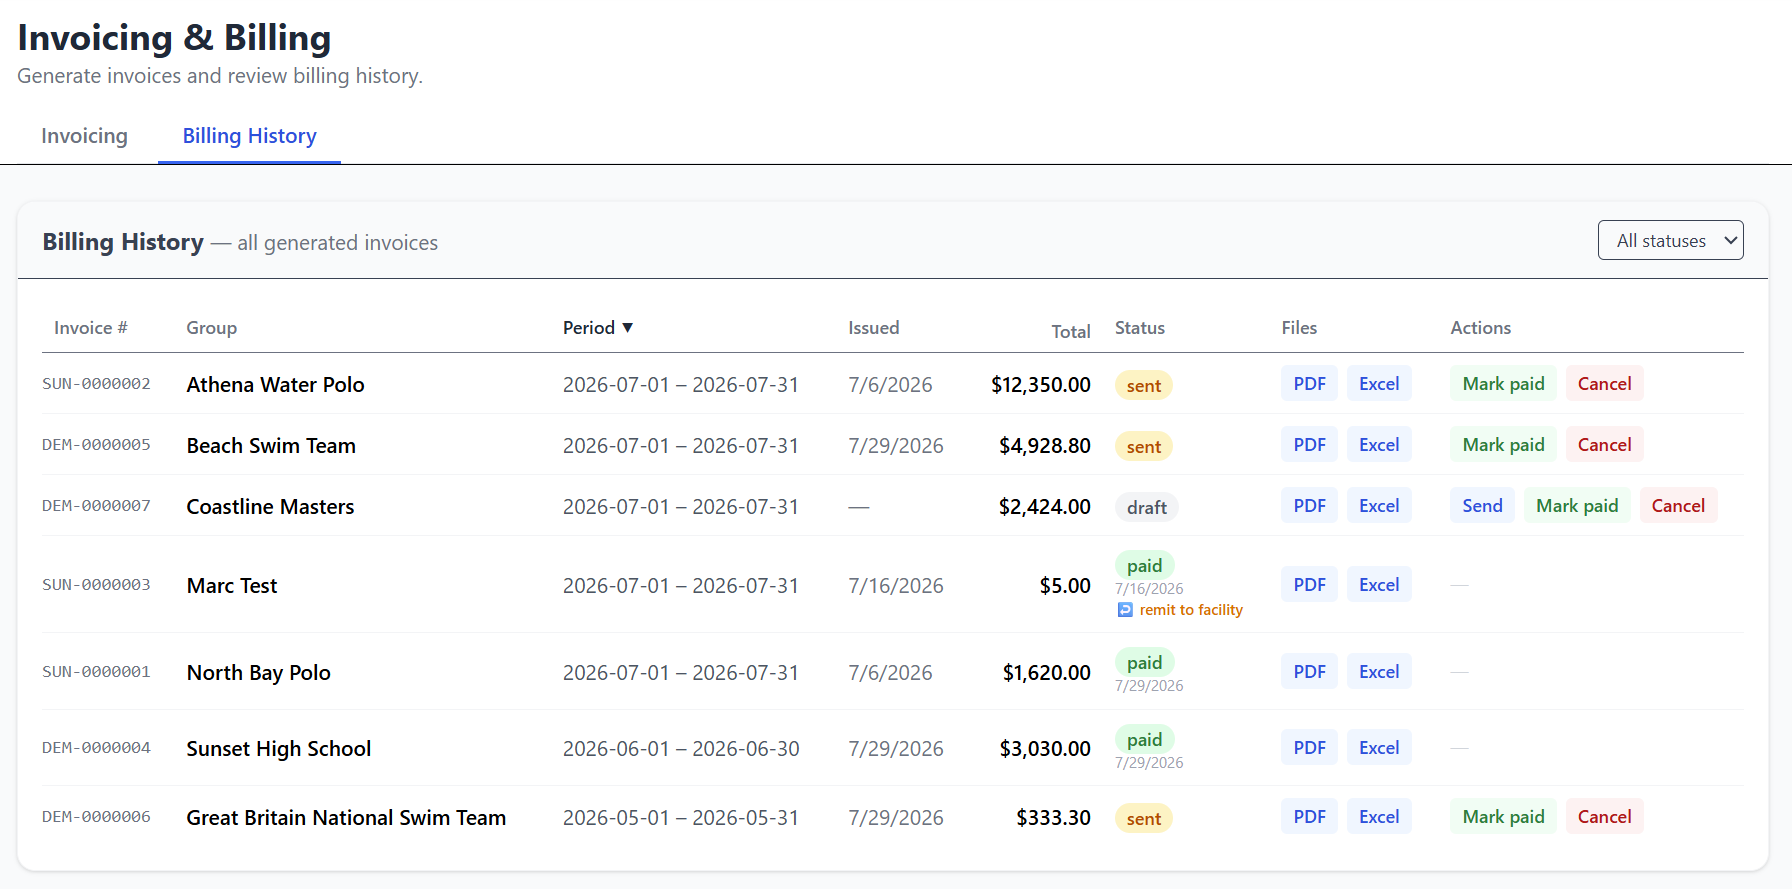Cancel Great Britain National Swim Team invoice
The image size is (1792, 889).
(1604, 817)
